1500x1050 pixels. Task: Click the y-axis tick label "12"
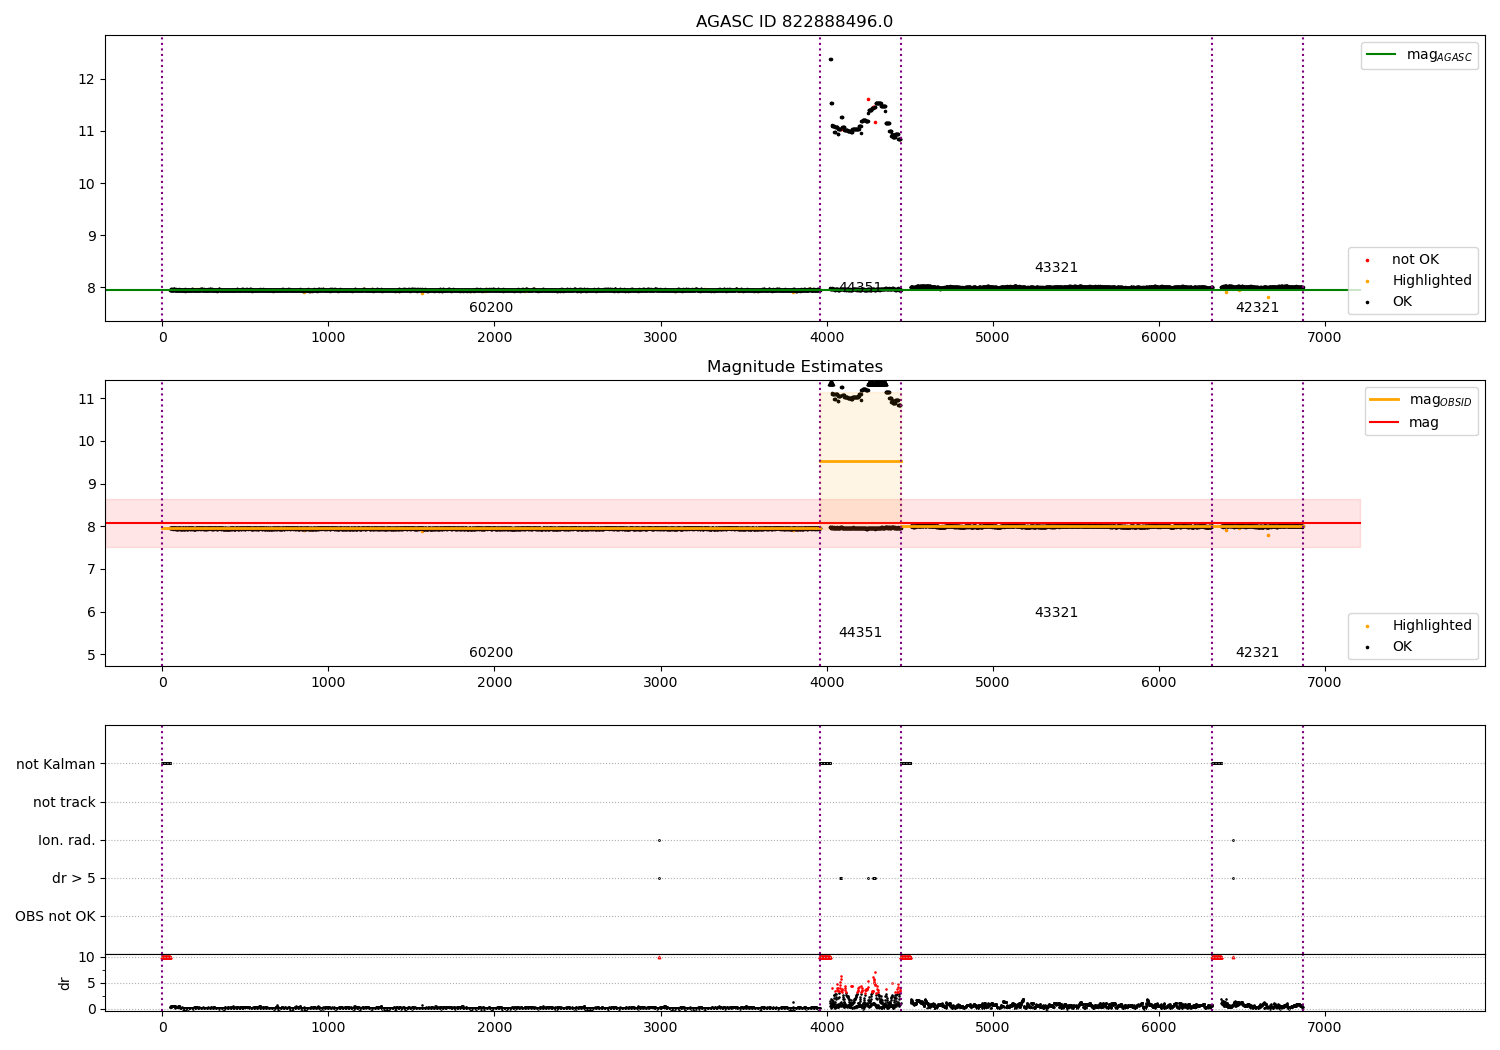[x=87, y=79]
